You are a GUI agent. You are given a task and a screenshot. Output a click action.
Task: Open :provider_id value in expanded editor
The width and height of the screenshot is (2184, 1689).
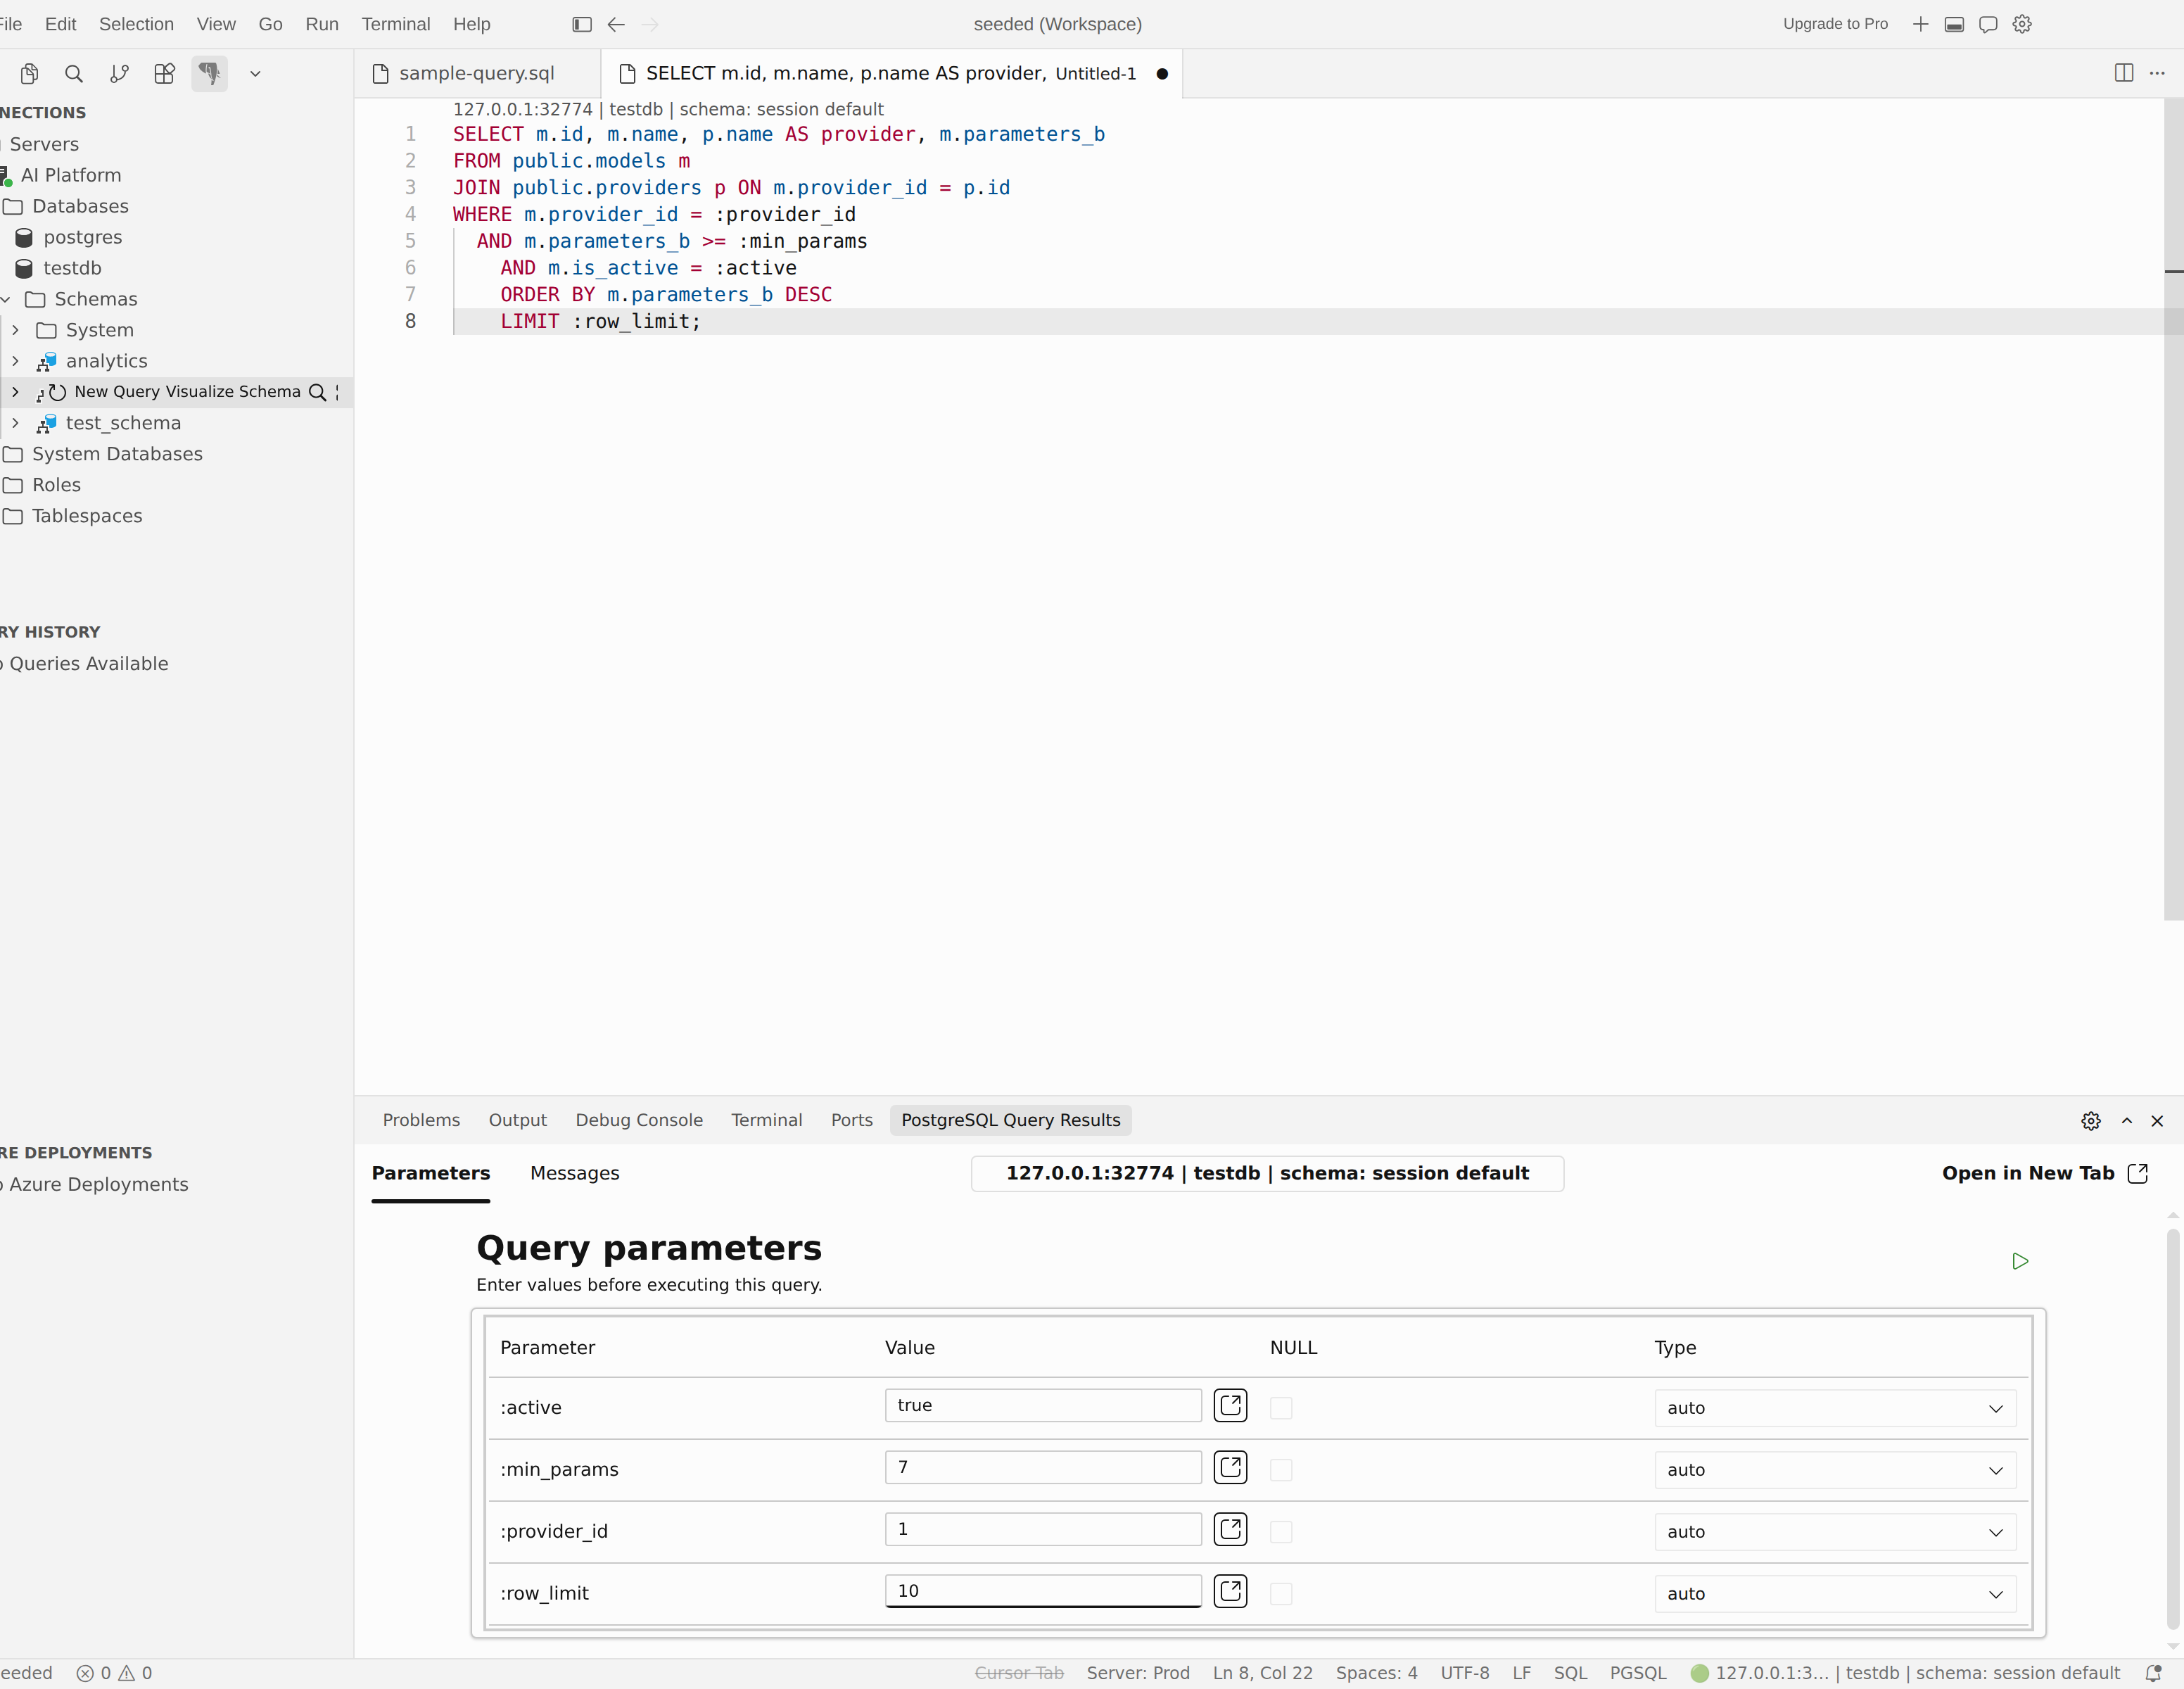(1230, 1529)
